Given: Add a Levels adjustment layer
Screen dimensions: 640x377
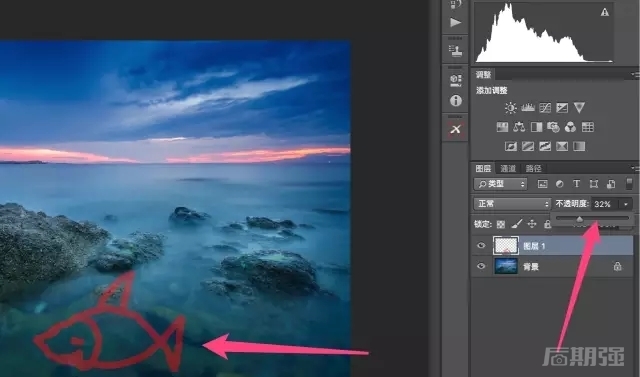Looking at the screenshot, I should (528, 107).
